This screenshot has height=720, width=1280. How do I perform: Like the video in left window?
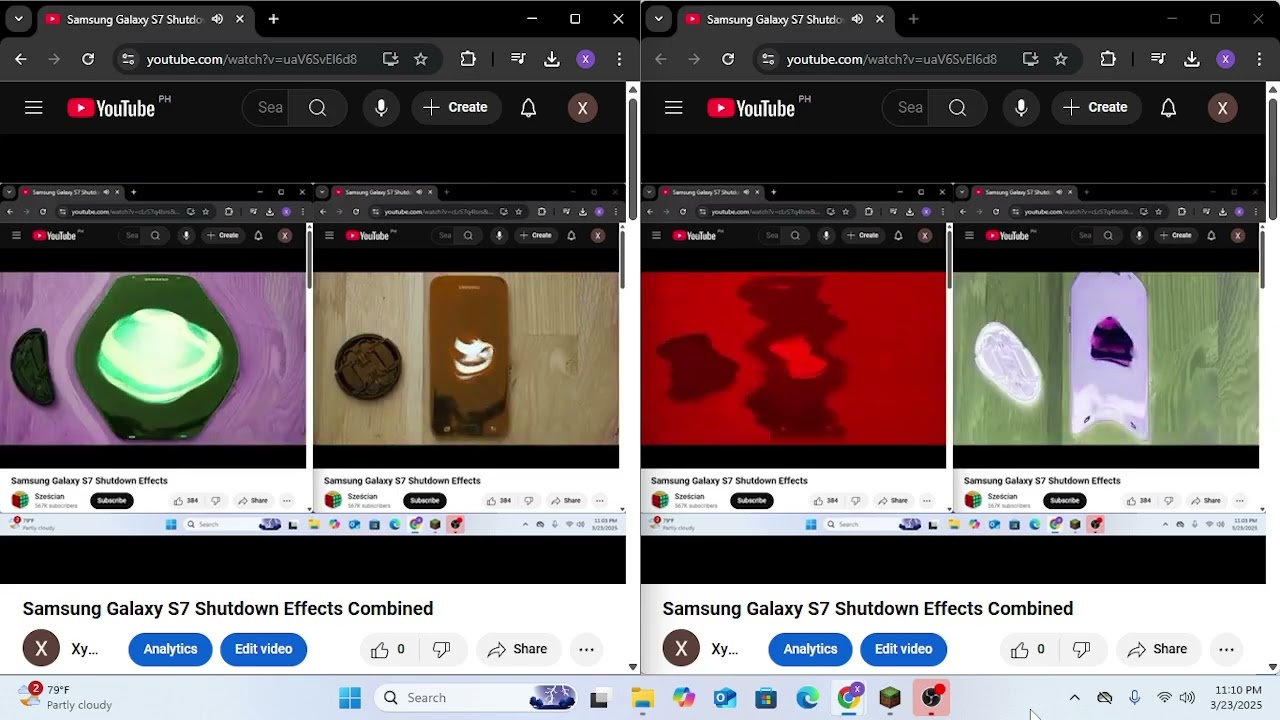pos(388,650)
